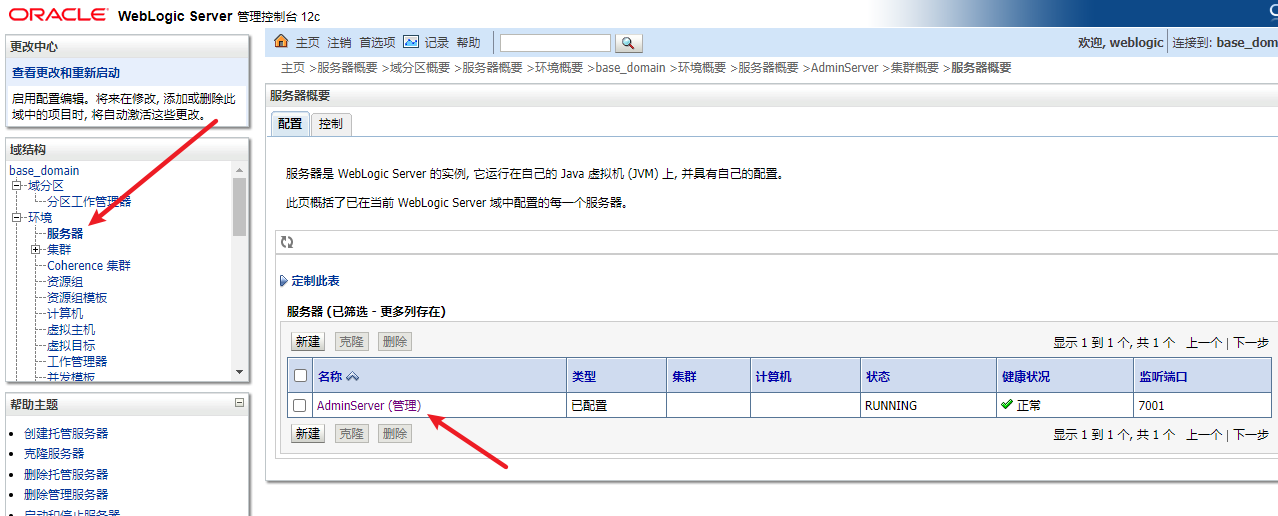This screenshot has height=516, width=1278.
Task: Click the home icon in the toolbar
Action: pos(281,42)
